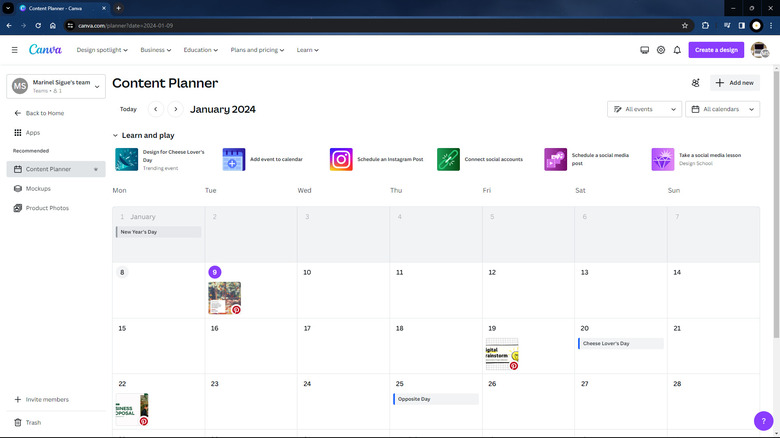
Task: Open the Digital Brainstorm post on January 19
Action: tap(502, 354)
